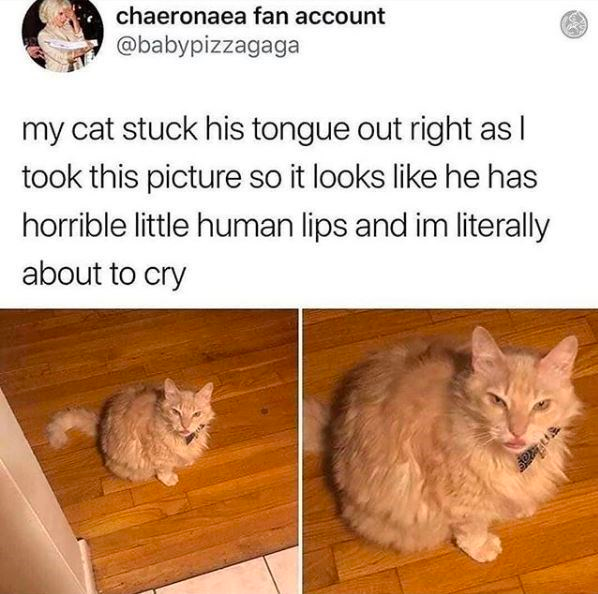Expand the left cat photo
Screen dimensions: 598x594
click(148, 451)
